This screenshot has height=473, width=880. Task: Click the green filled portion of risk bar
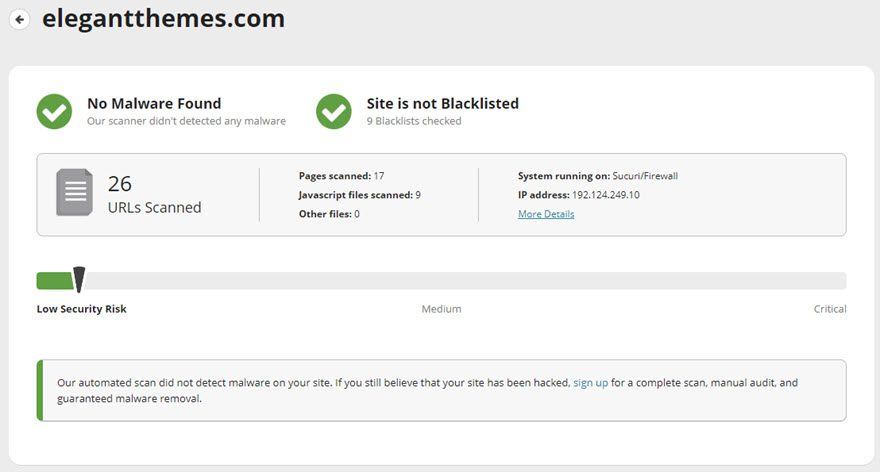coord(54,281)
